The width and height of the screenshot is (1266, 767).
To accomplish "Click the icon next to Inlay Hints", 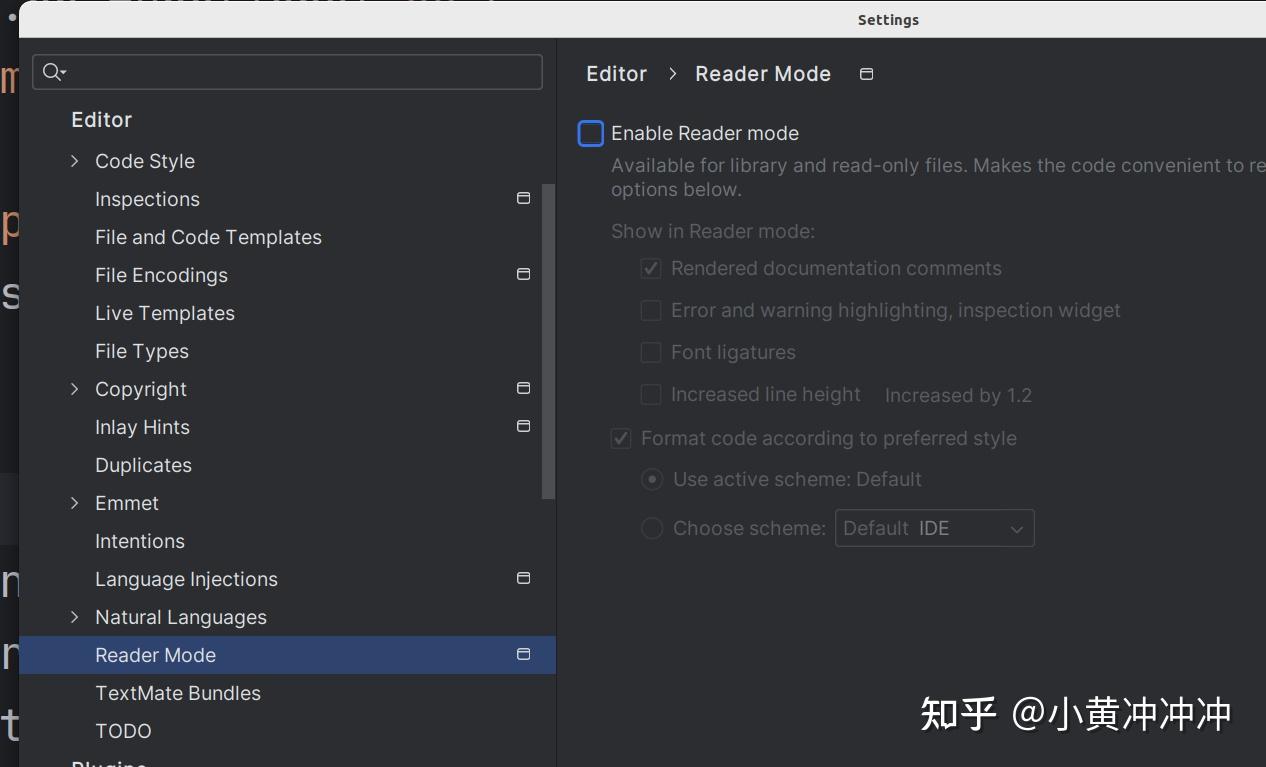I will click(x=523, y=426).
